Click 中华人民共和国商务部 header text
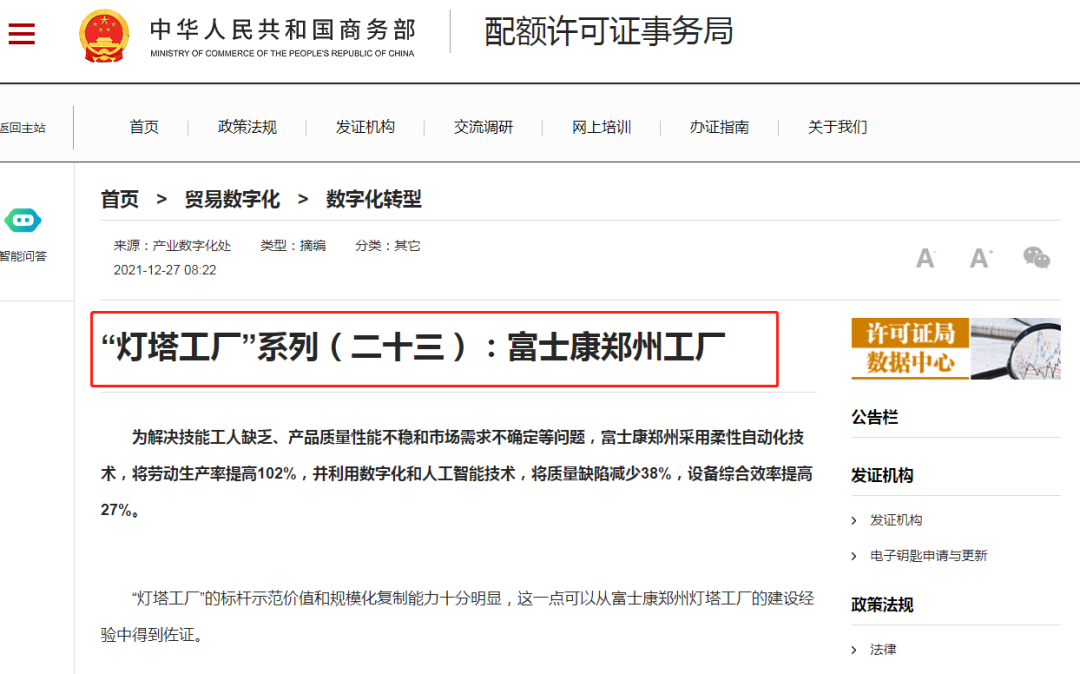The image size is (1080, 674). tap(283, 30)
